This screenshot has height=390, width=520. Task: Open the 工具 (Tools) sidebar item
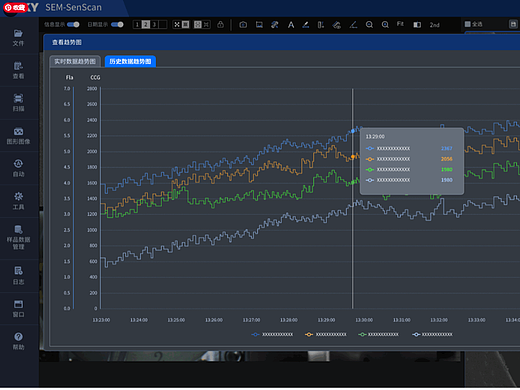(18, 201)
